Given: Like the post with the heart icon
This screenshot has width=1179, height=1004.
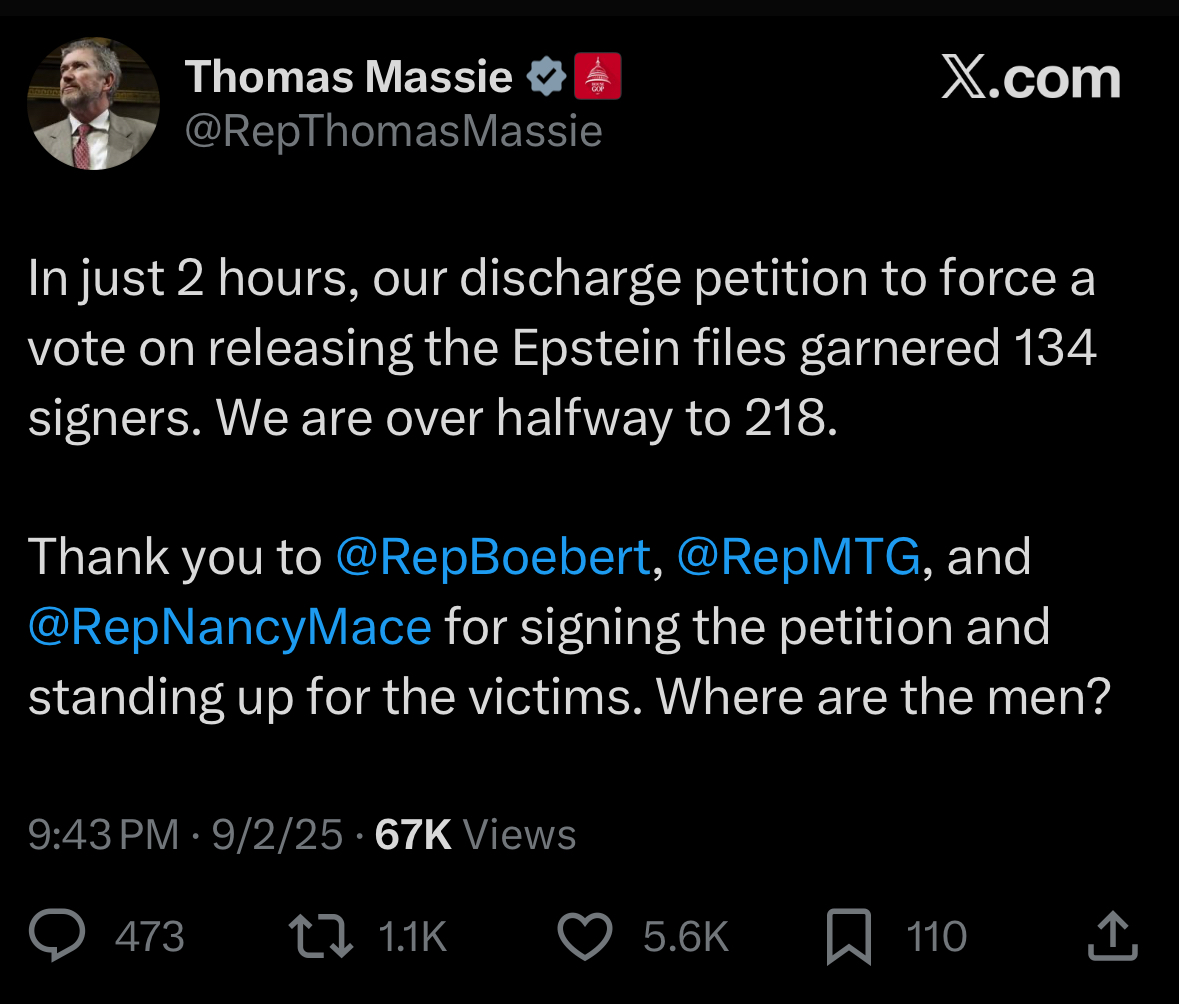Looking at the screenshot, I should point(585,936).
